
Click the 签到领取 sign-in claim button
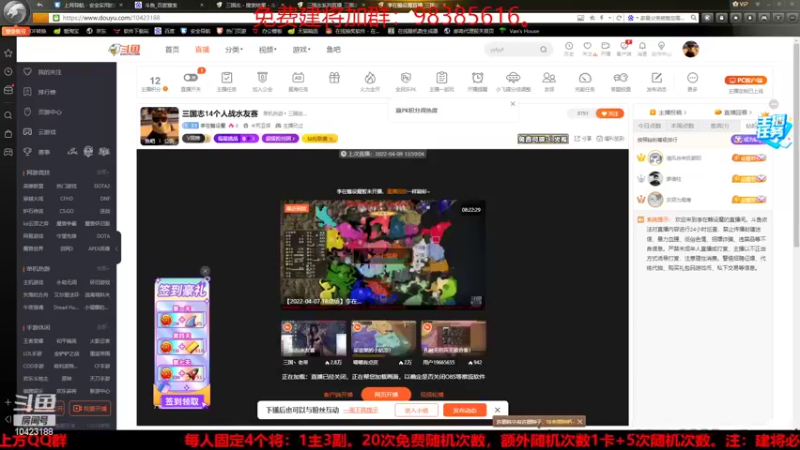click(182, 402)
